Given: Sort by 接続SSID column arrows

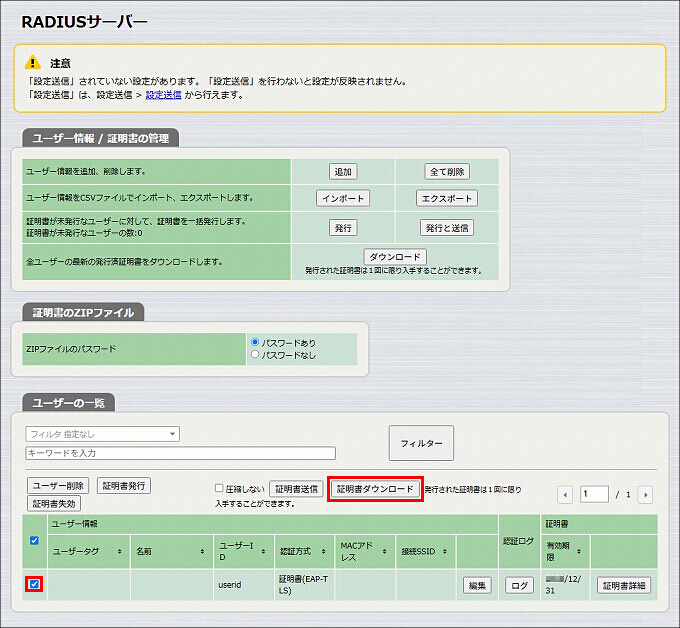Looking at the screenshot, I should coord(445,552).
